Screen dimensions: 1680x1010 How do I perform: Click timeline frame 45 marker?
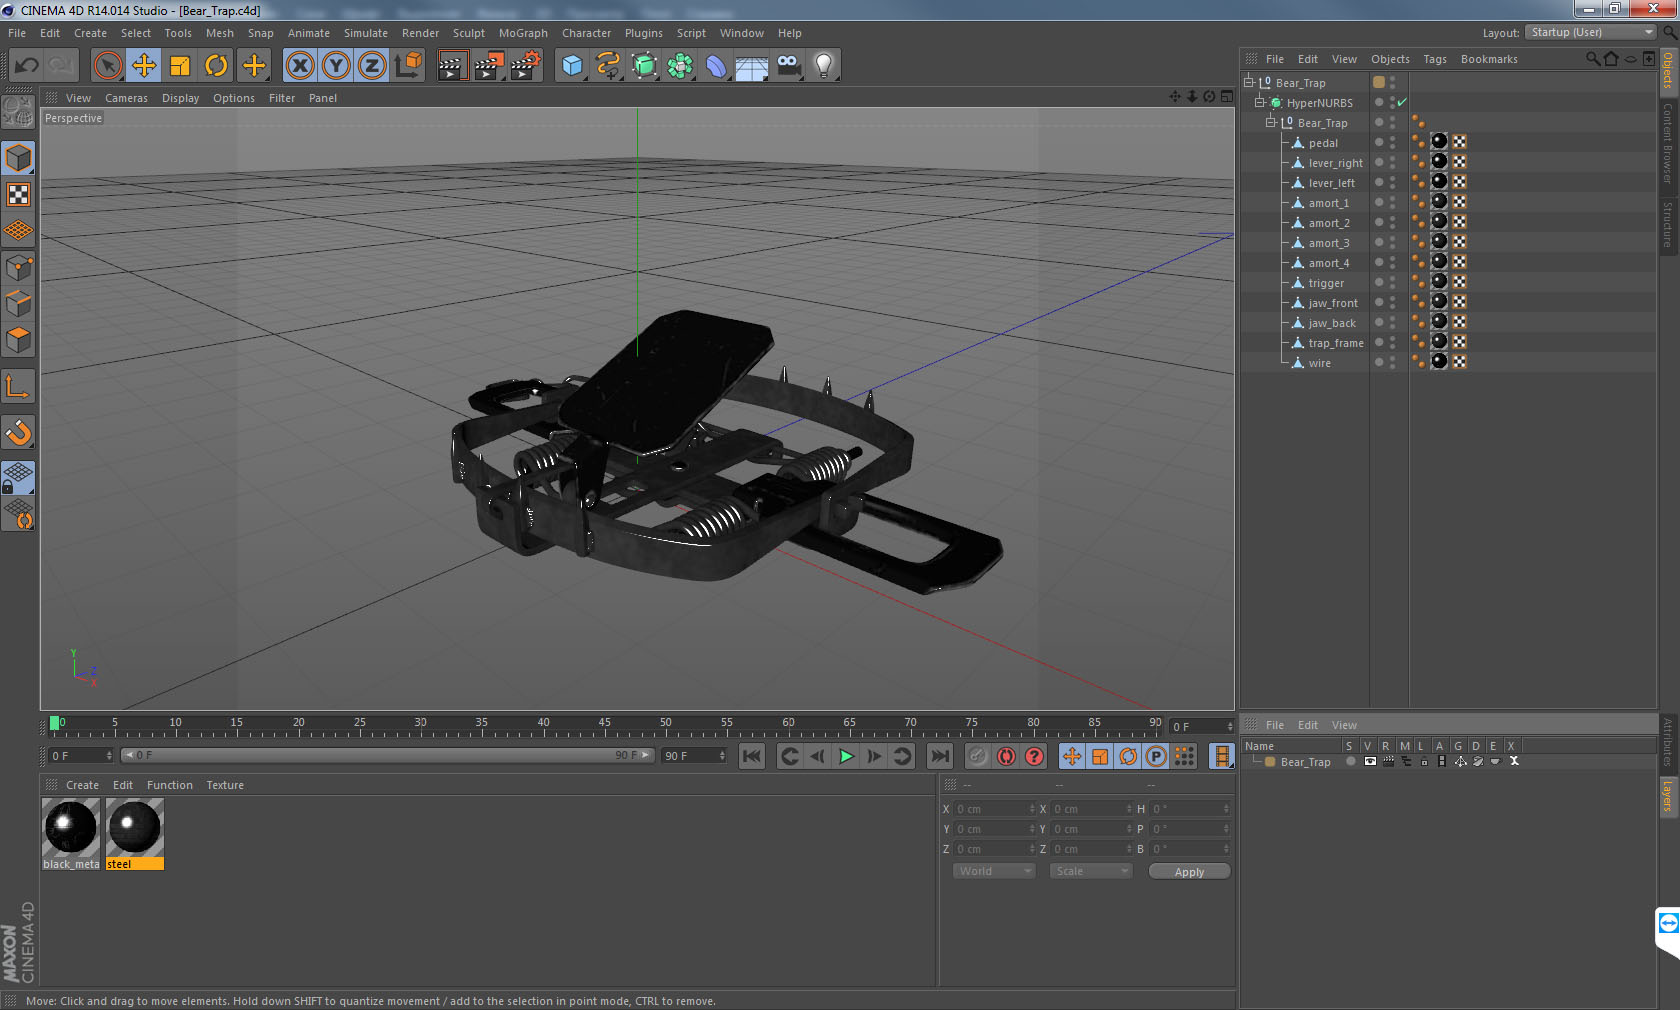pyautogui.click(x=604, y=725)
